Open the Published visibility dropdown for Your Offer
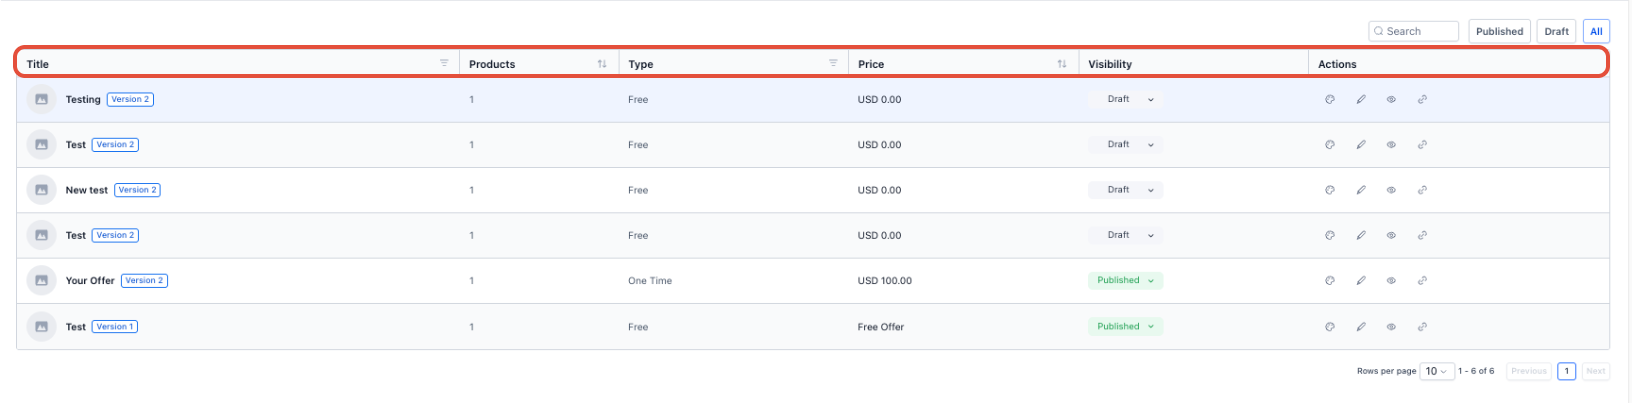 [1126, 281]
